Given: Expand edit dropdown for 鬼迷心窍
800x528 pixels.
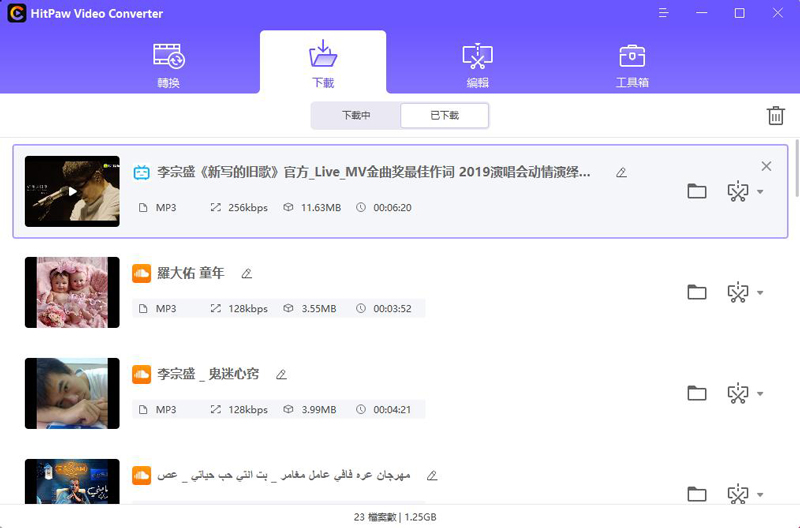Looking at the screenshot, I should pyautogui.click(x=760, y=394).
